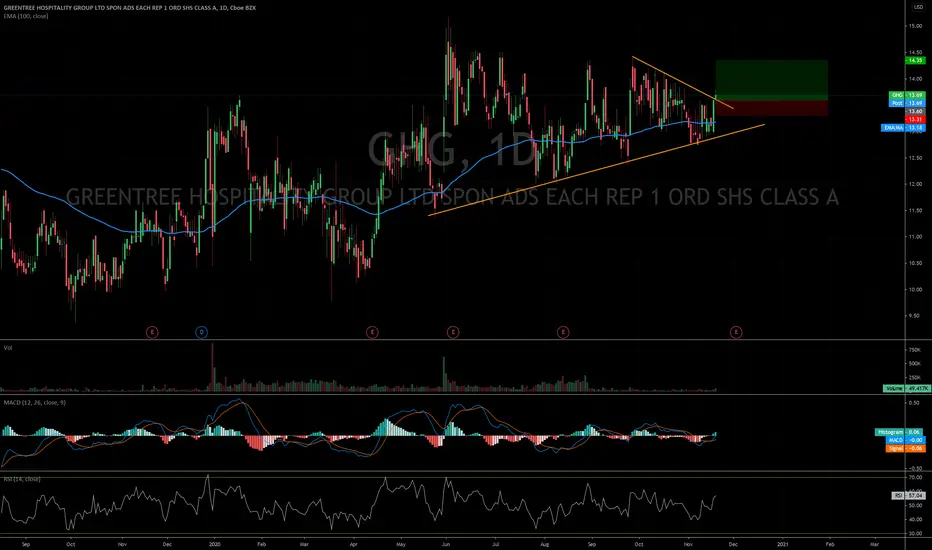Click the EMA/MA 13.18 value tag
Image resolution: width=932 pixels, height=550 pixels.
tap(903, 127)
